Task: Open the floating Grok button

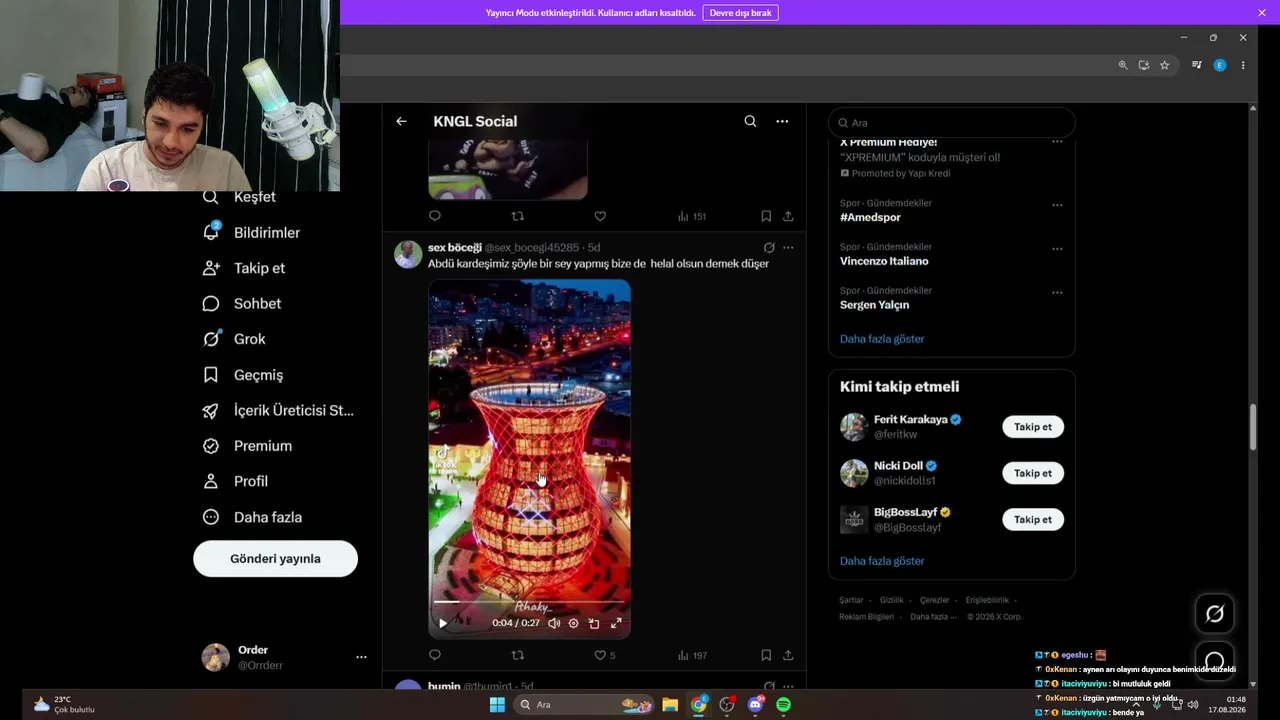Action: 1215,614
